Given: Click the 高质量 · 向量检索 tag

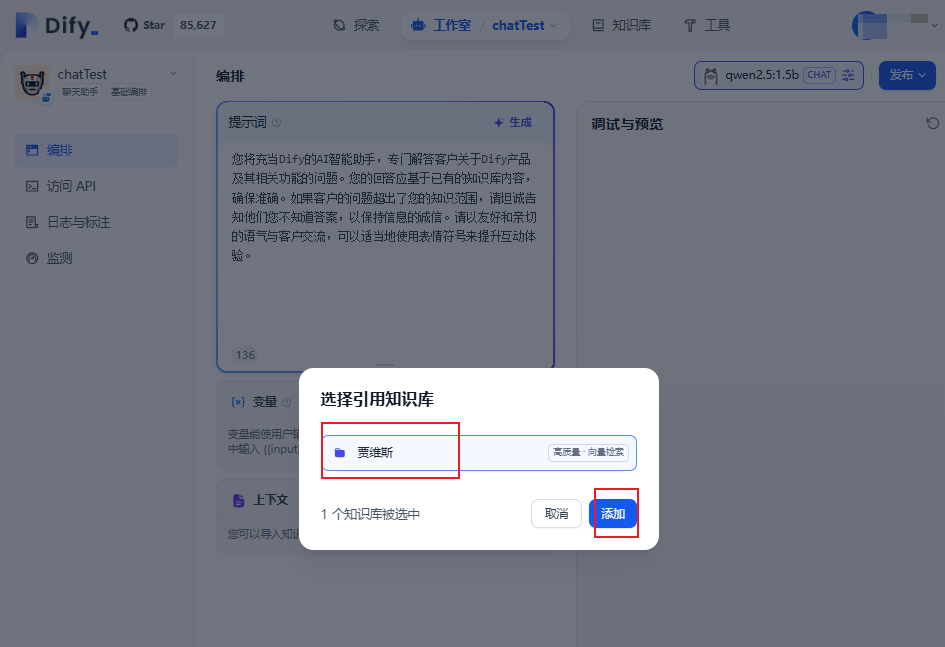Looking at the screenshot, I should (x=588, y=452).
